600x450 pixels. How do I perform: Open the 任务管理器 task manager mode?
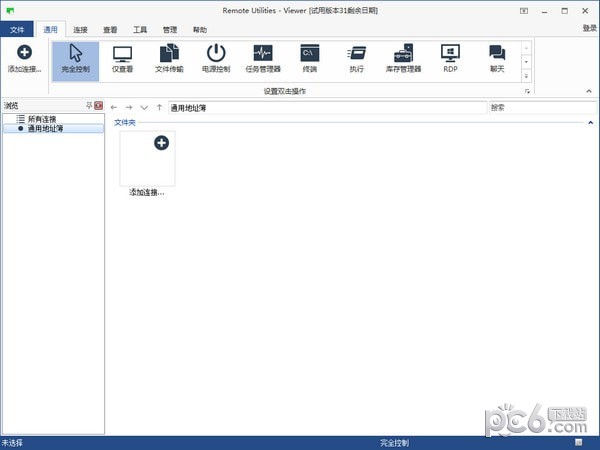point(263,61)
